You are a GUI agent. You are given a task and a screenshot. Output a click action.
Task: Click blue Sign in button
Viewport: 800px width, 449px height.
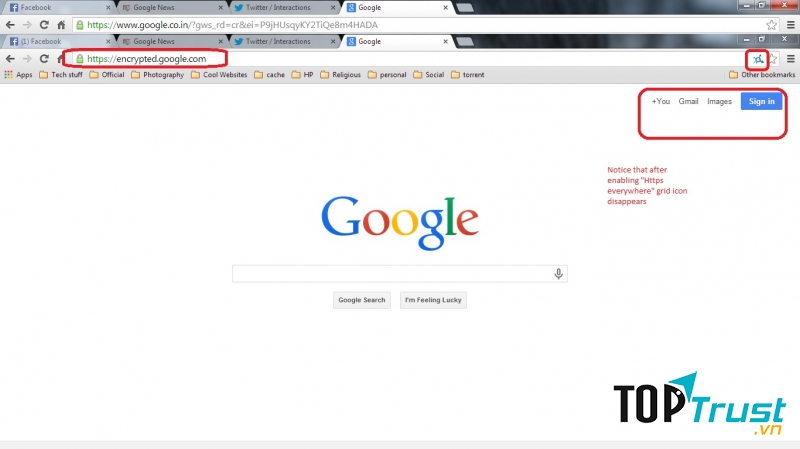click(x=761, y=101)
